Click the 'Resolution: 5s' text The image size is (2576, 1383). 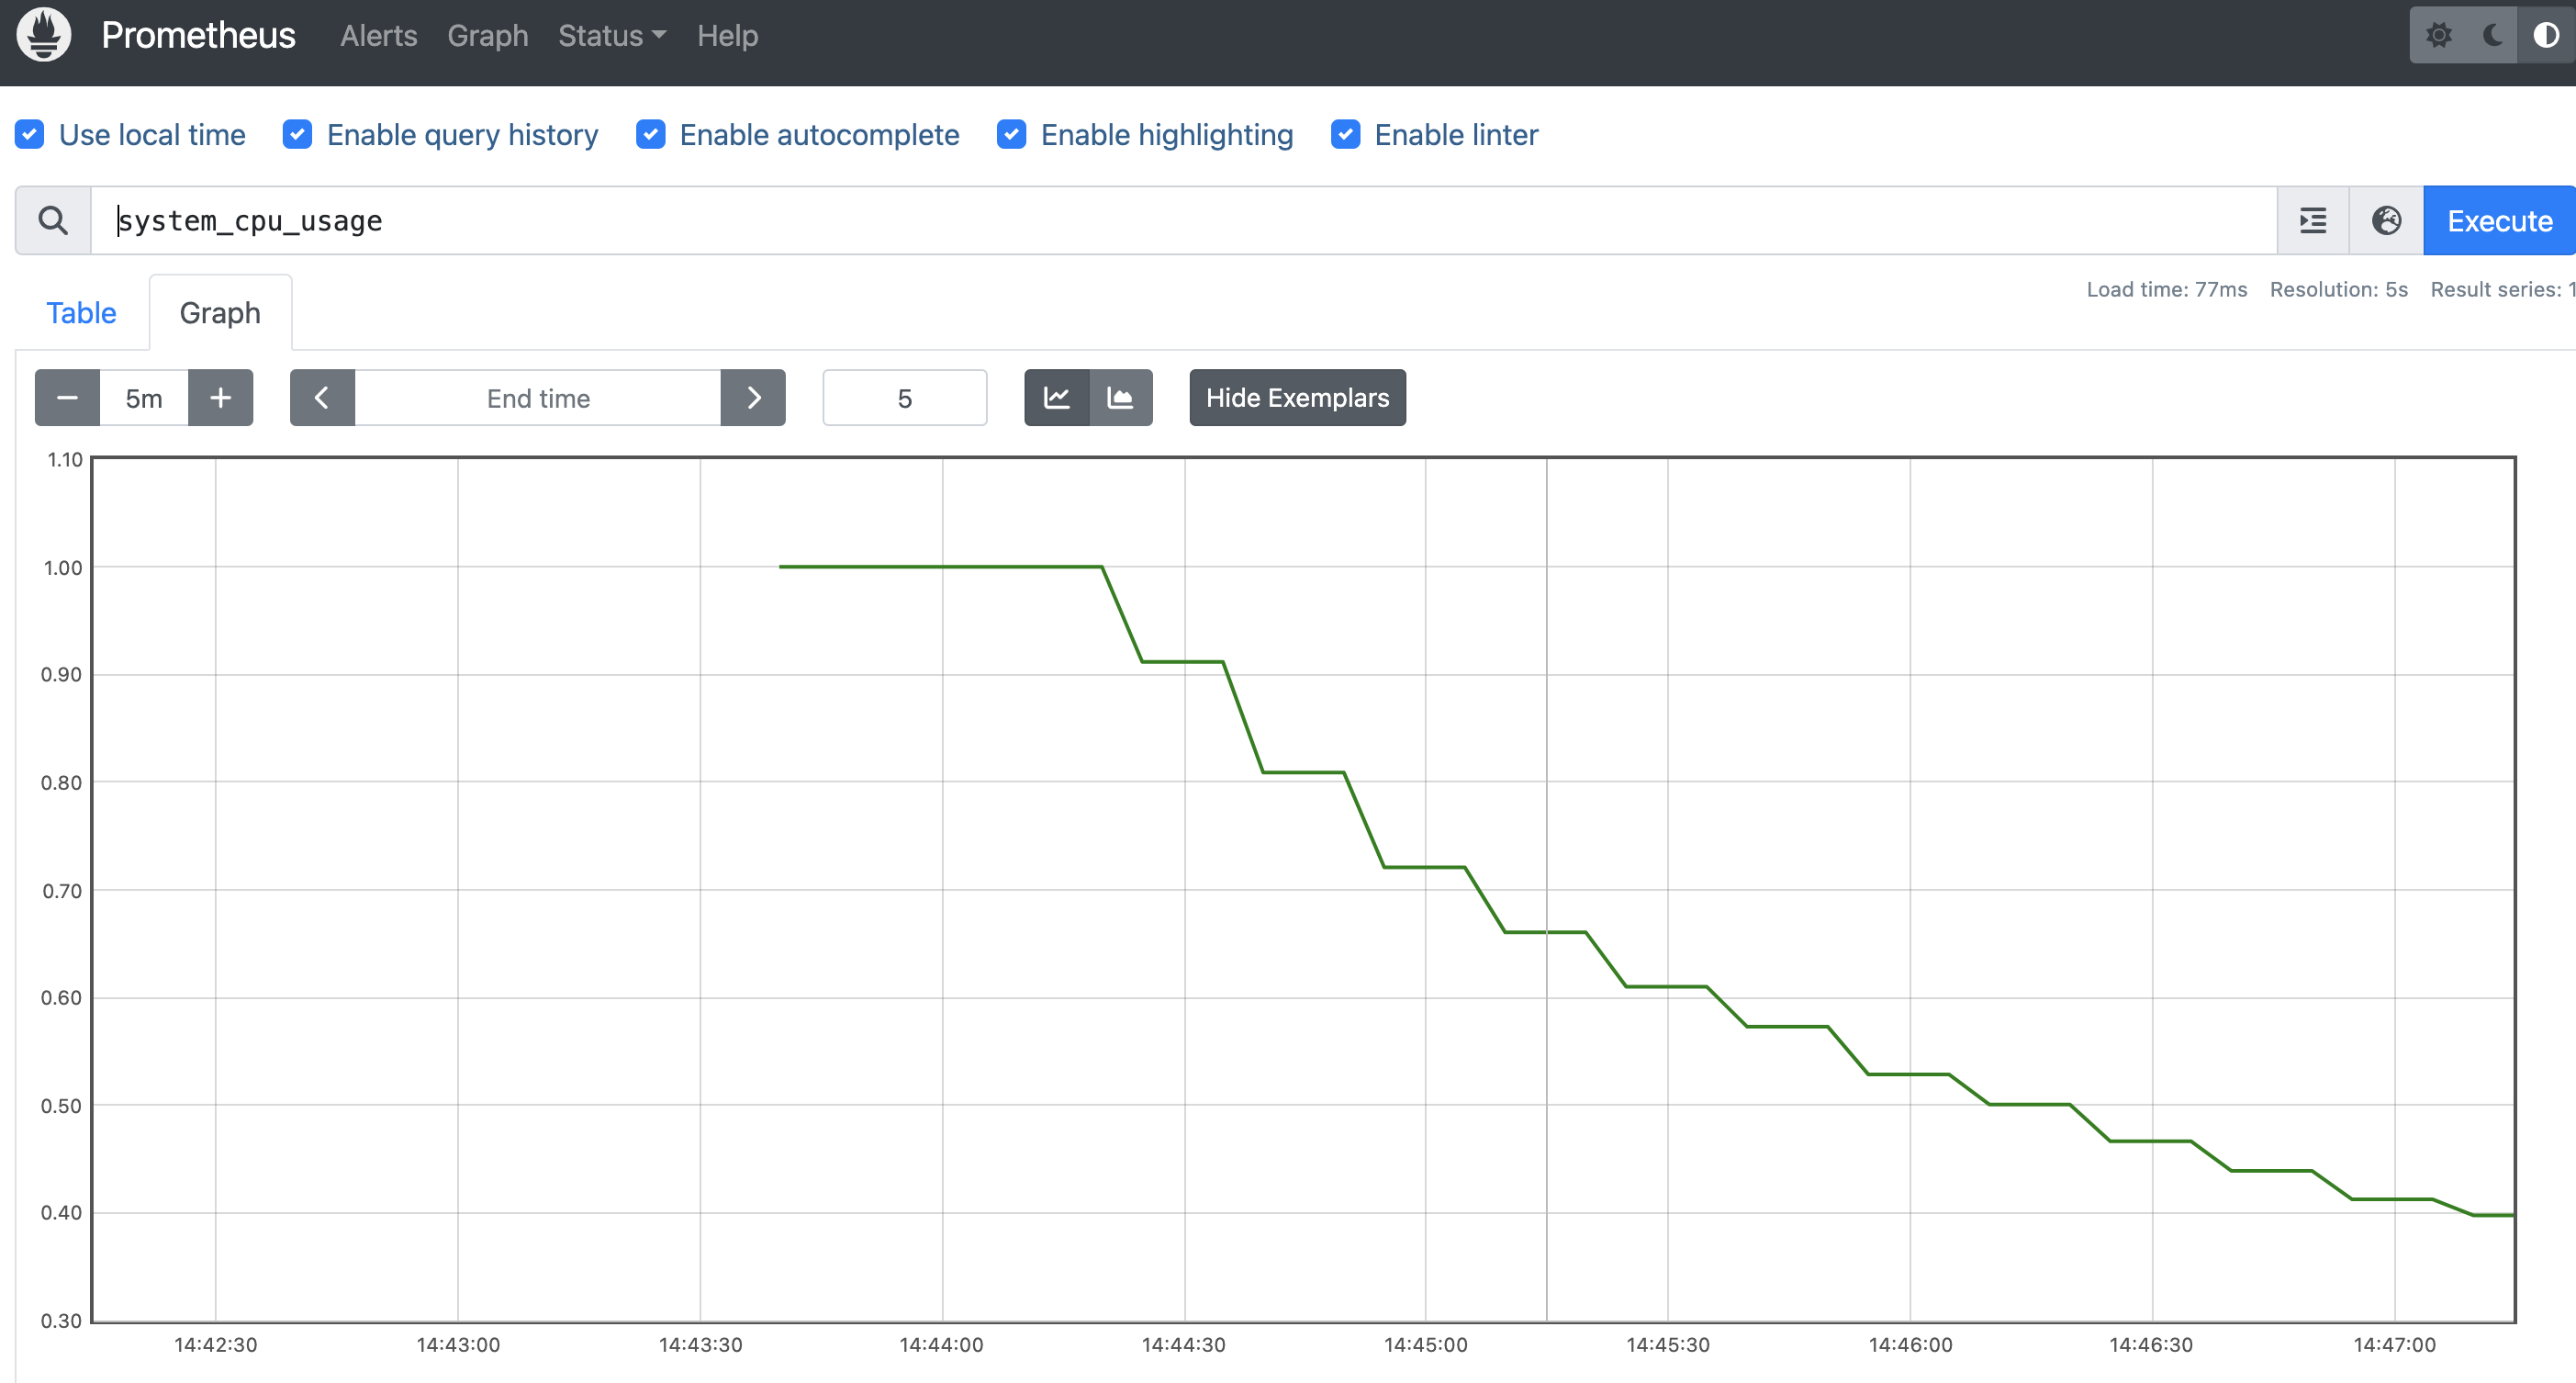coord(2338,289)
